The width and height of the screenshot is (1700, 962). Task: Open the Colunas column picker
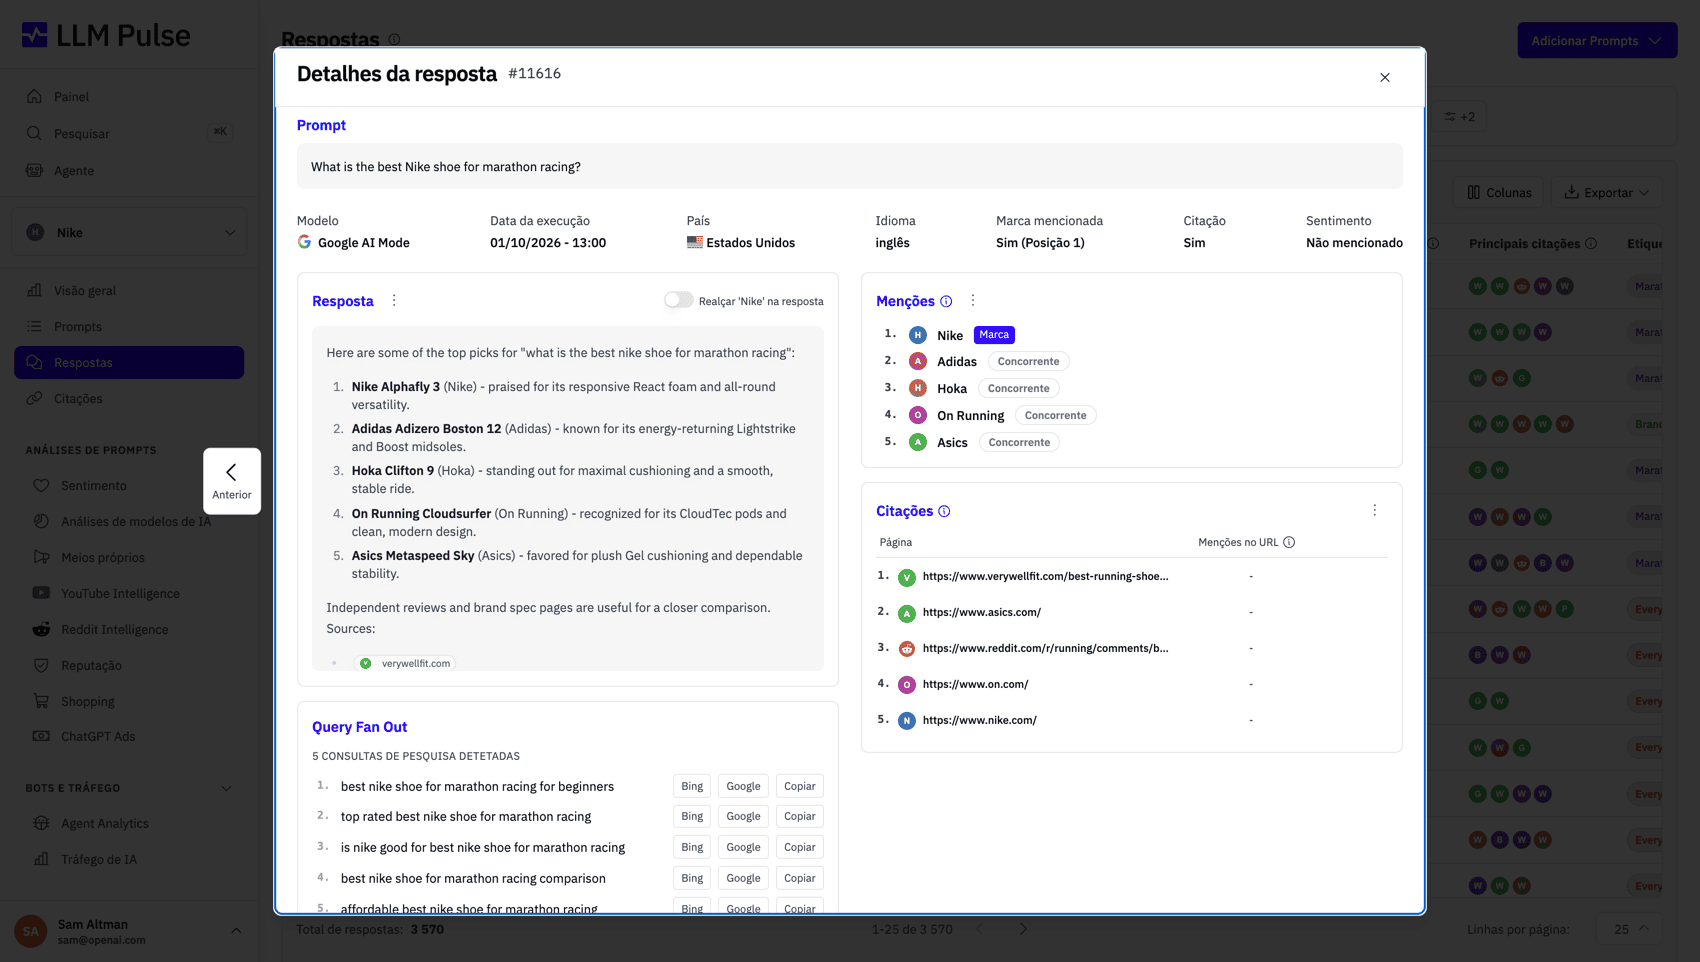[x=1499, y=192]
